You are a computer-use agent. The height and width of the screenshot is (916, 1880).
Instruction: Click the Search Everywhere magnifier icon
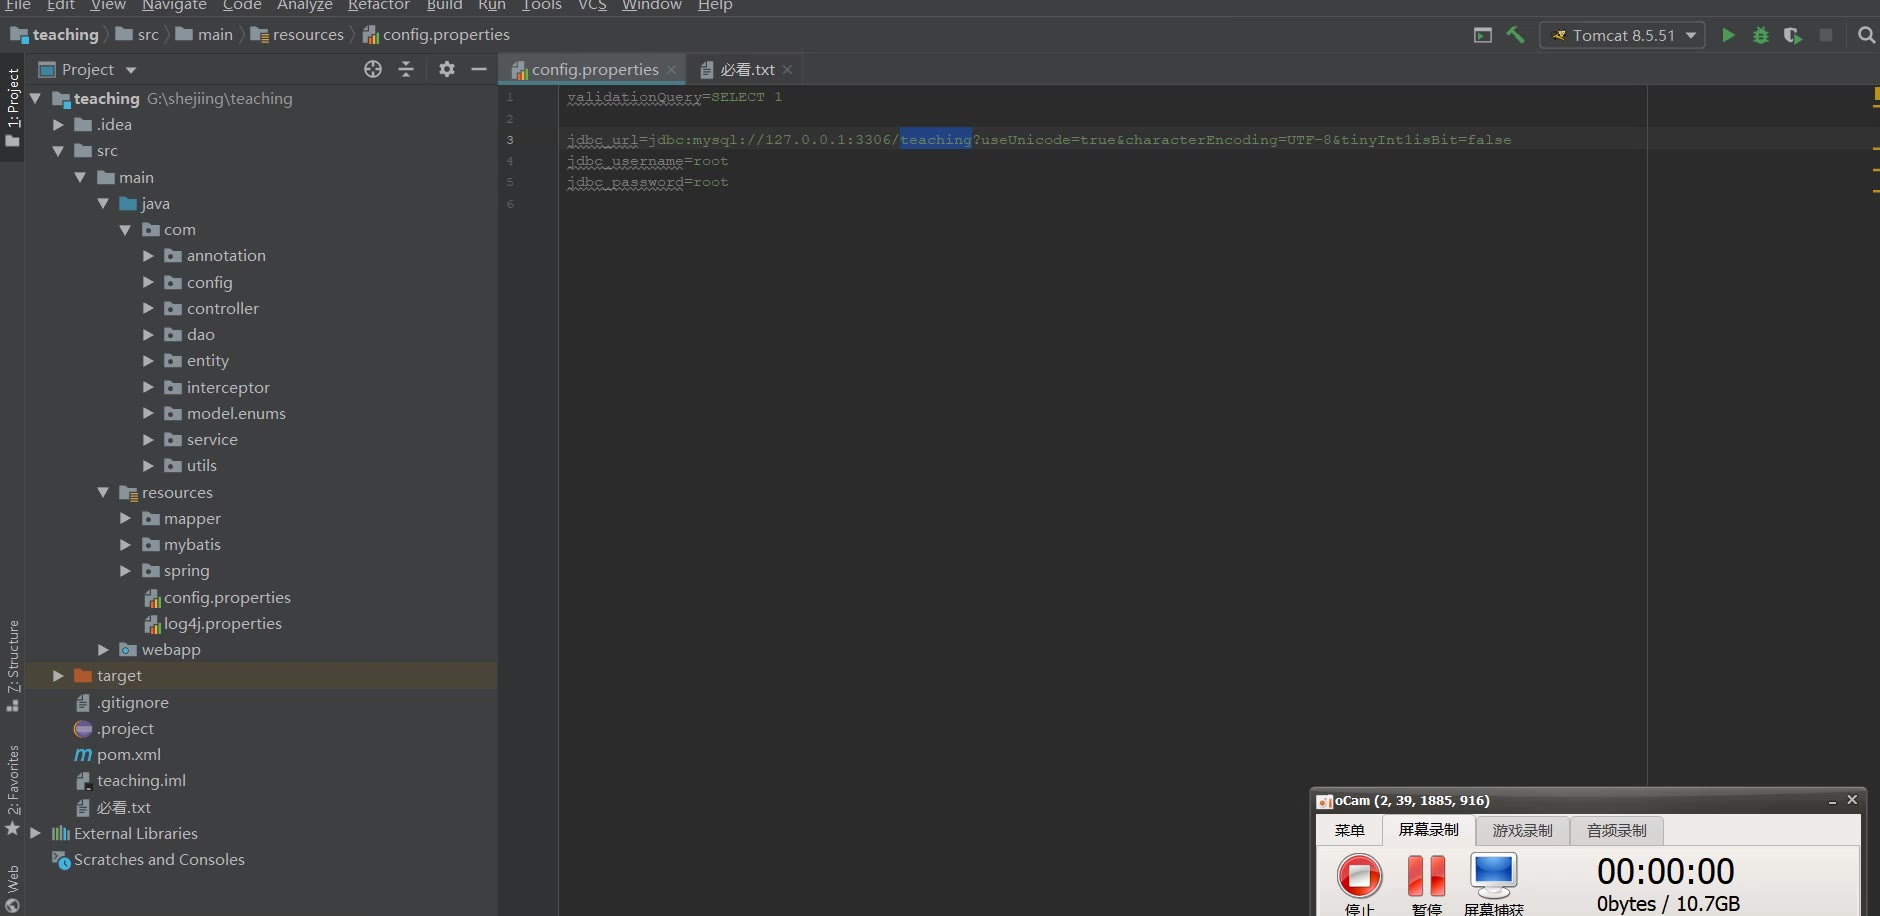click(1866, 35)
